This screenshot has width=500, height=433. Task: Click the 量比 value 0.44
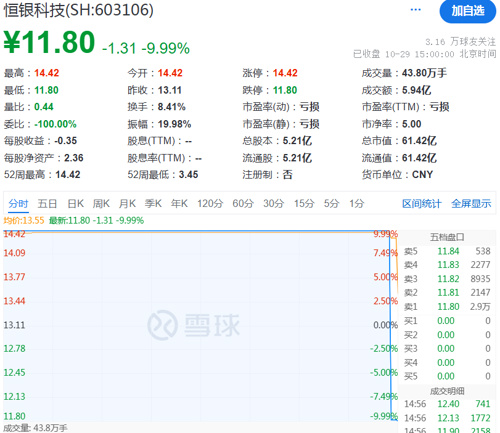[x=44, y=107]
